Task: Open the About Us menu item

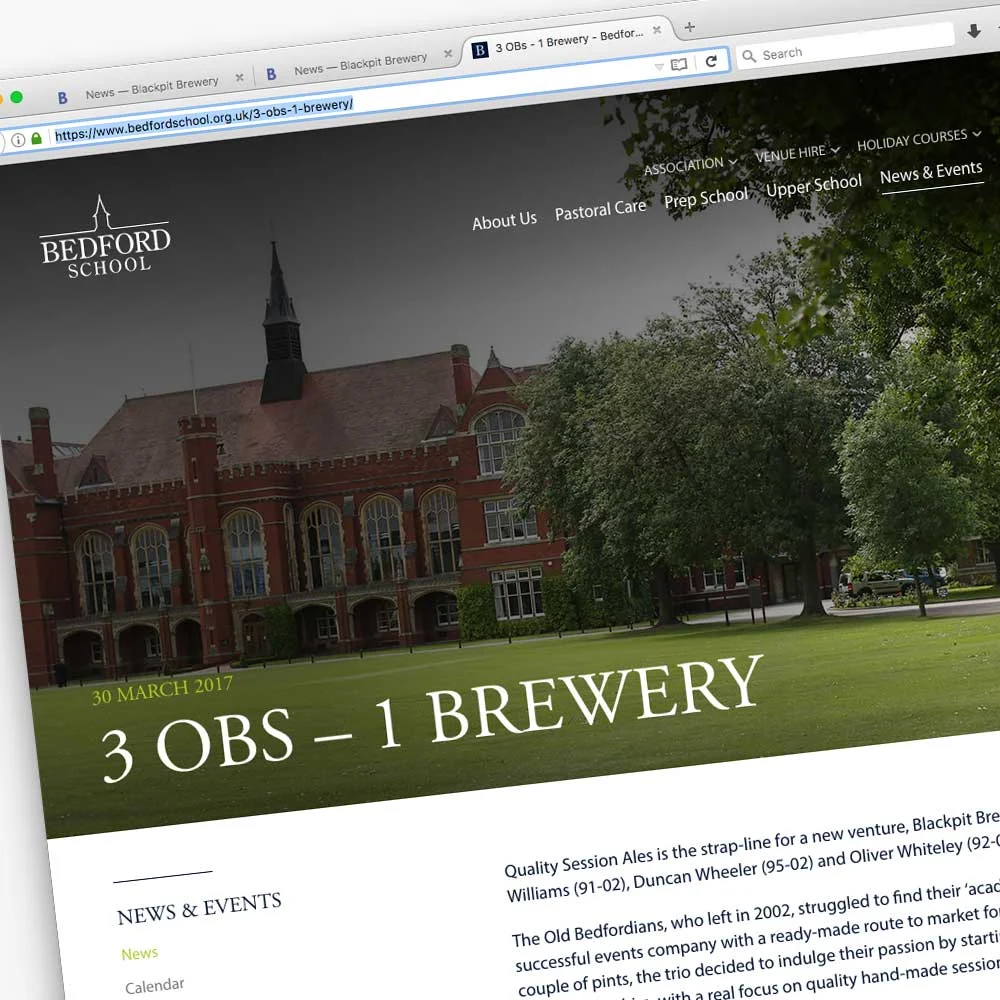Action: coord(504,221)
